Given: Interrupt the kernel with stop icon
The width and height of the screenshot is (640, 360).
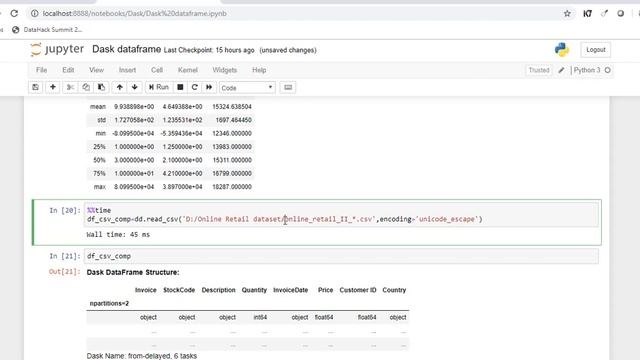Looking at the screenshot, I should pos(180,87).
